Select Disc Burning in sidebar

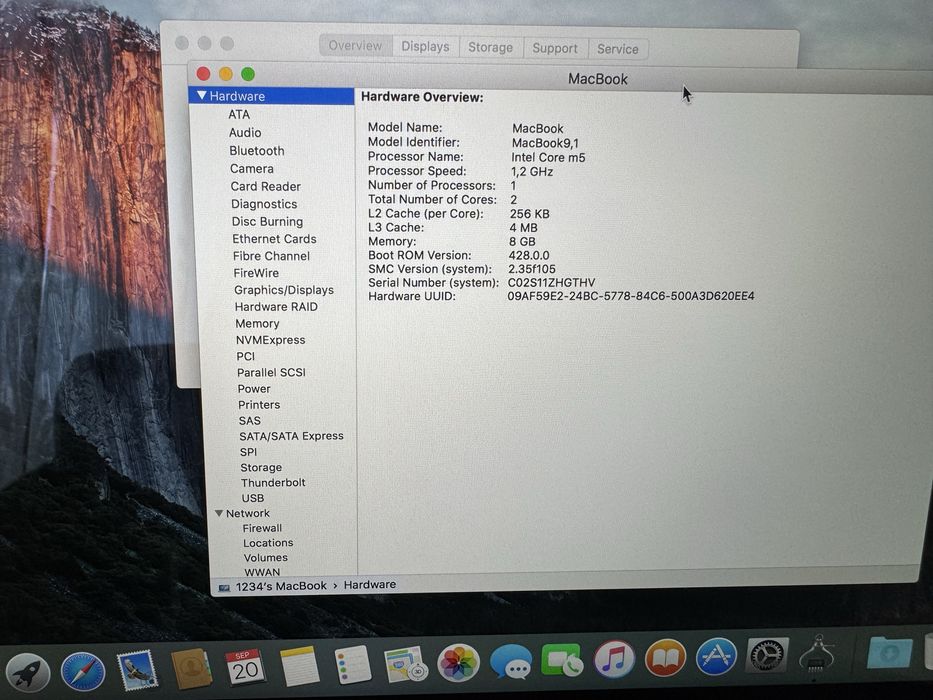tap(267, 221)
